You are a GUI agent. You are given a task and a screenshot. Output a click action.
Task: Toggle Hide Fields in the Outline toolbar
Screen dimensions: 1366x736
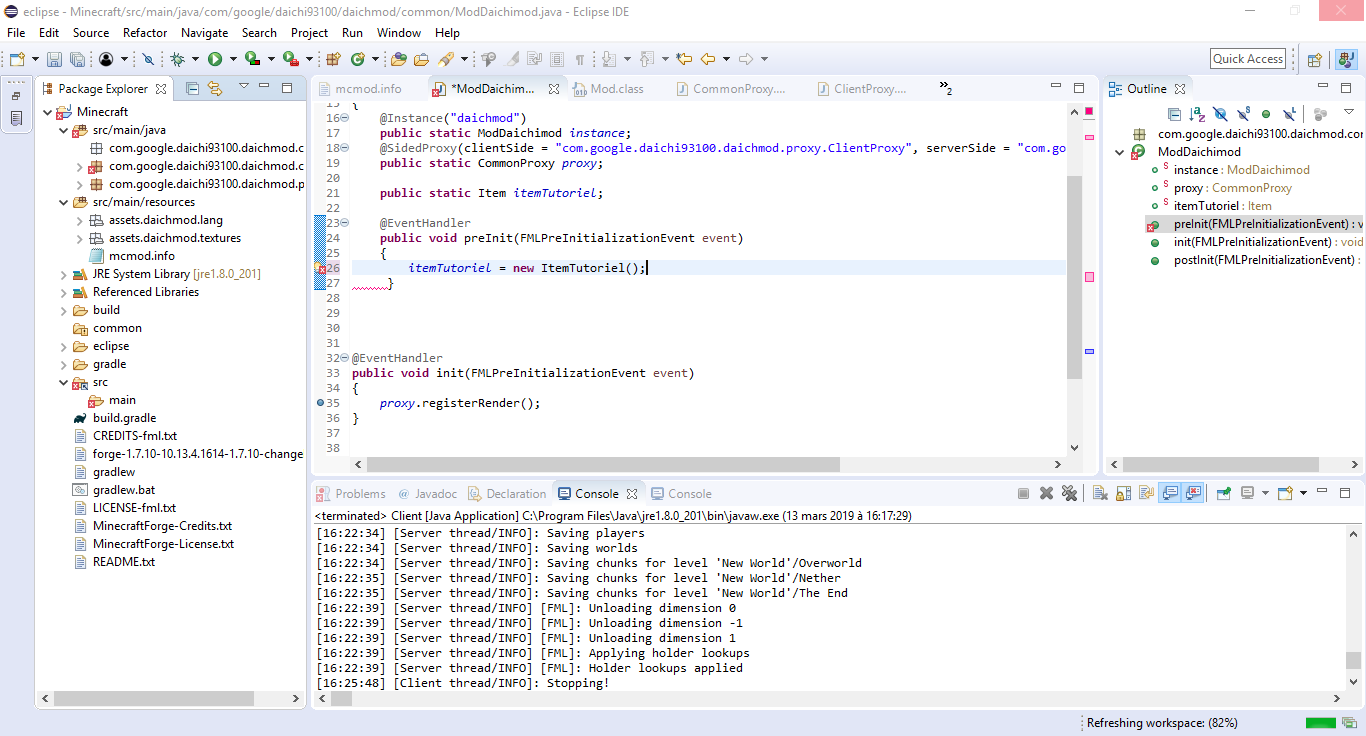[x=1220, y=115]
